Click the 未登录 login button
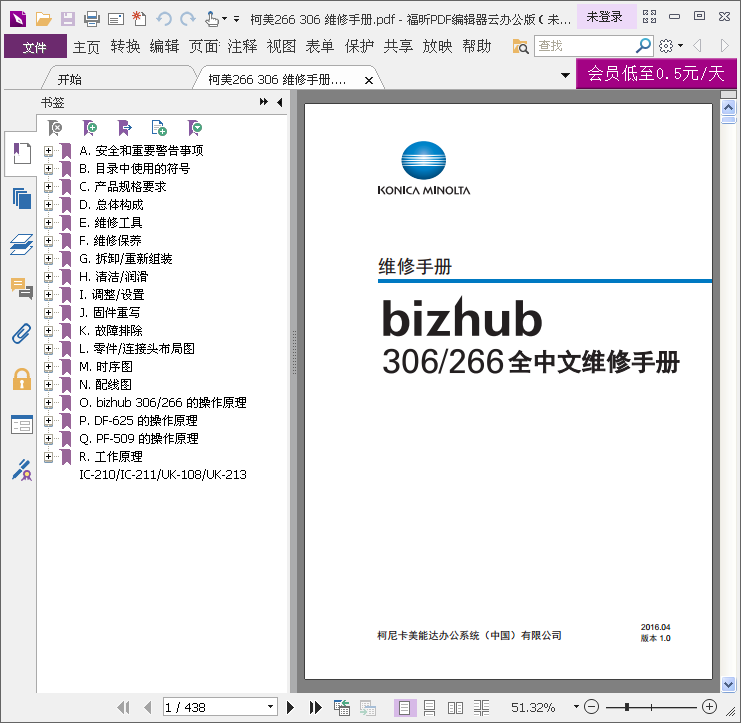This screenshot has width=741, height=723. click(x=605, y=17)
